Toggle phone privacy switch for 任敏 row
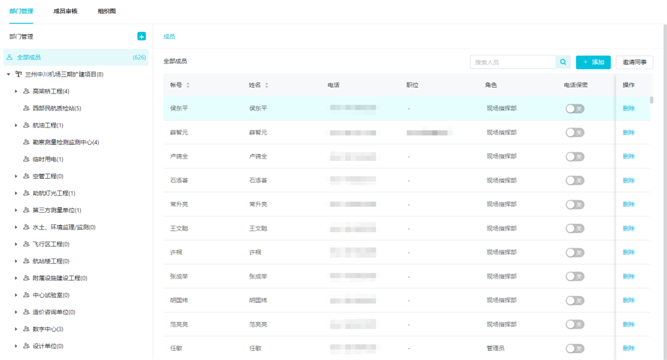Viewport: 667px width, 360px height. click(575, 349)
